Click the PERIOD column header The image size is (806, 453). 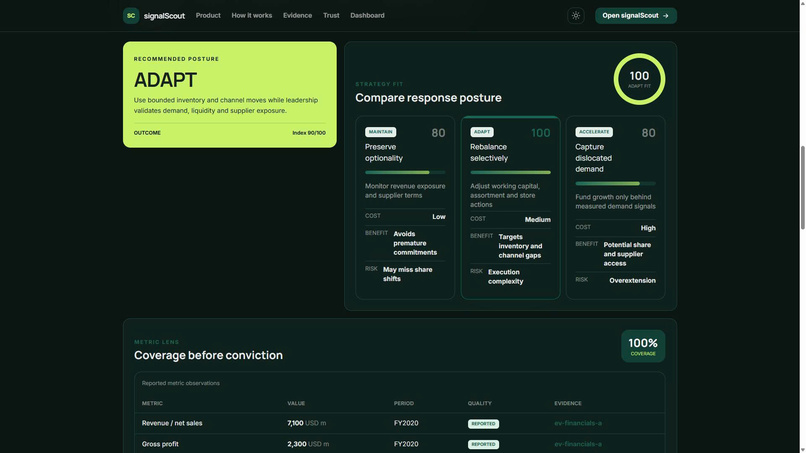[x=404, y=404]
